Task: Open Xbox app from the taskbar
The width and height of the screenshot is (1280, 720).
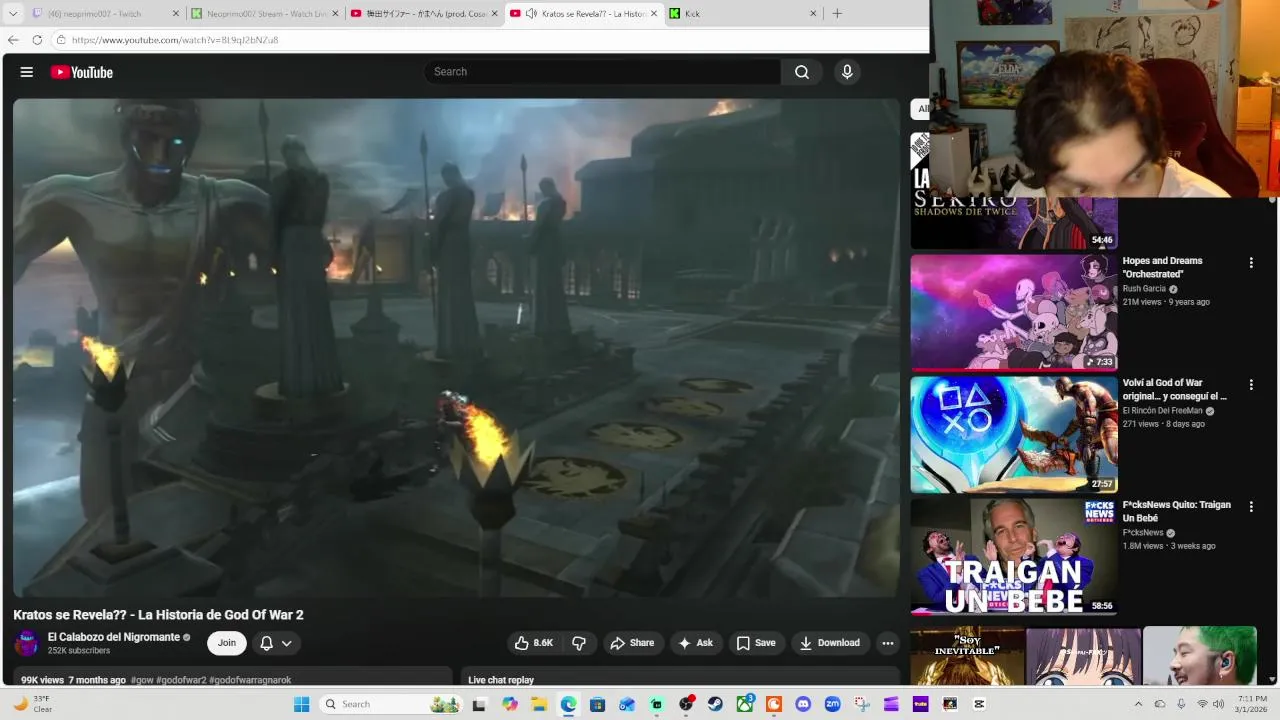Action: pyautogui.click(x=744, y=704)
